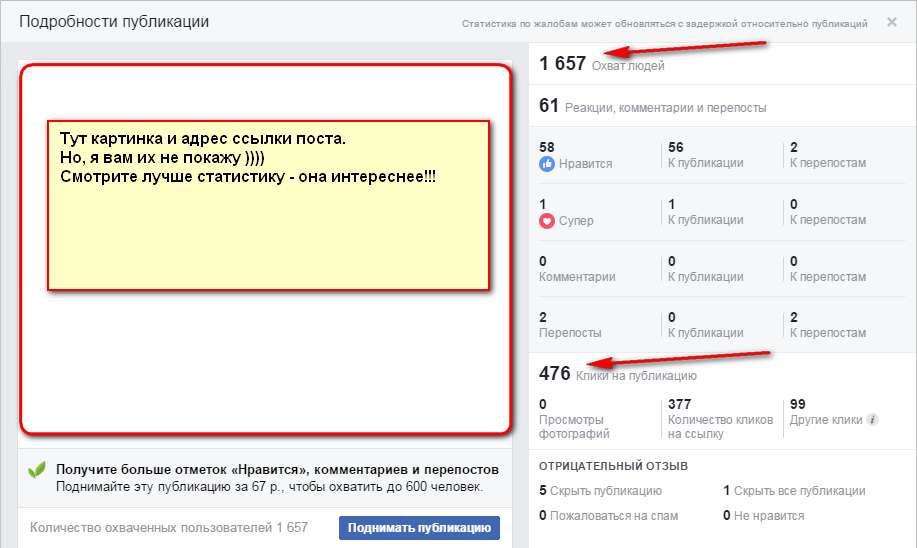Click the yellow note in post preview
The width and height of the screenshot is (917, 548).
click(268, 206)
